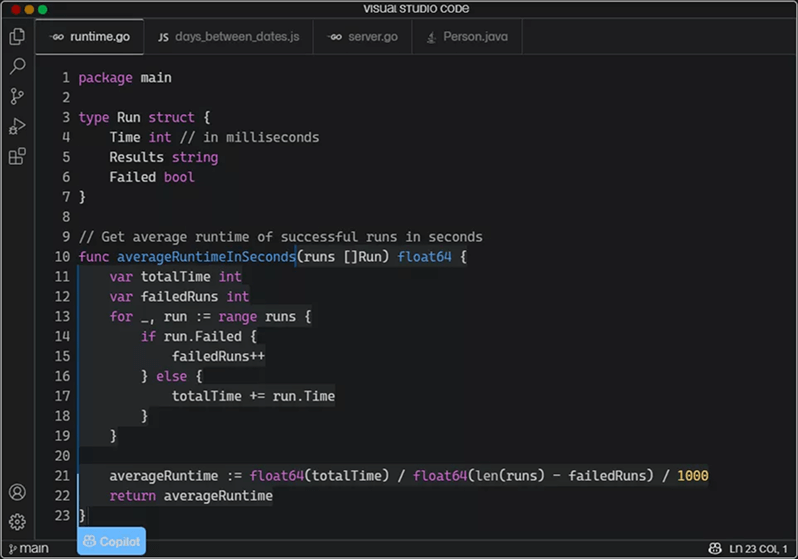The width and height of the screenshot is (798, 560).
Task: Click the green maximize window button
Action: [x=42, y=9]
